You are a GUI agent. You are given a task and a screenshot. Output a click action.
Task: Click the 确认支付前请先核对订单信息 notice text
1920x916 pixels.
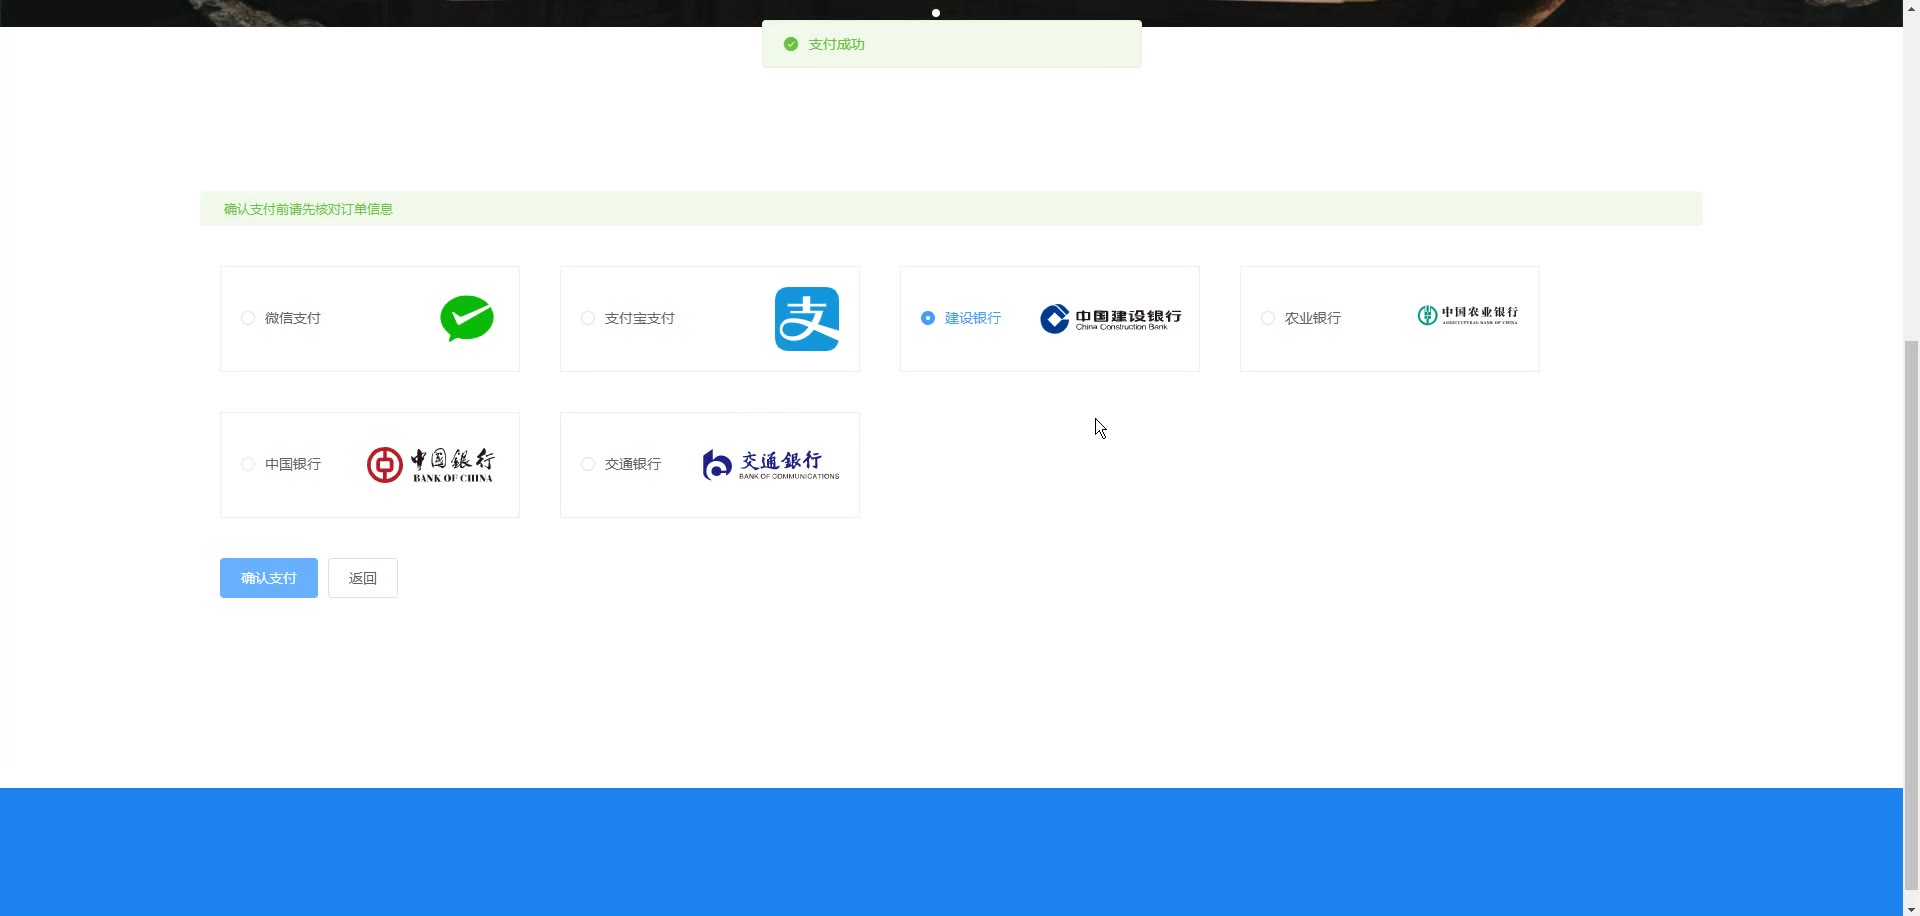point(308,209)
